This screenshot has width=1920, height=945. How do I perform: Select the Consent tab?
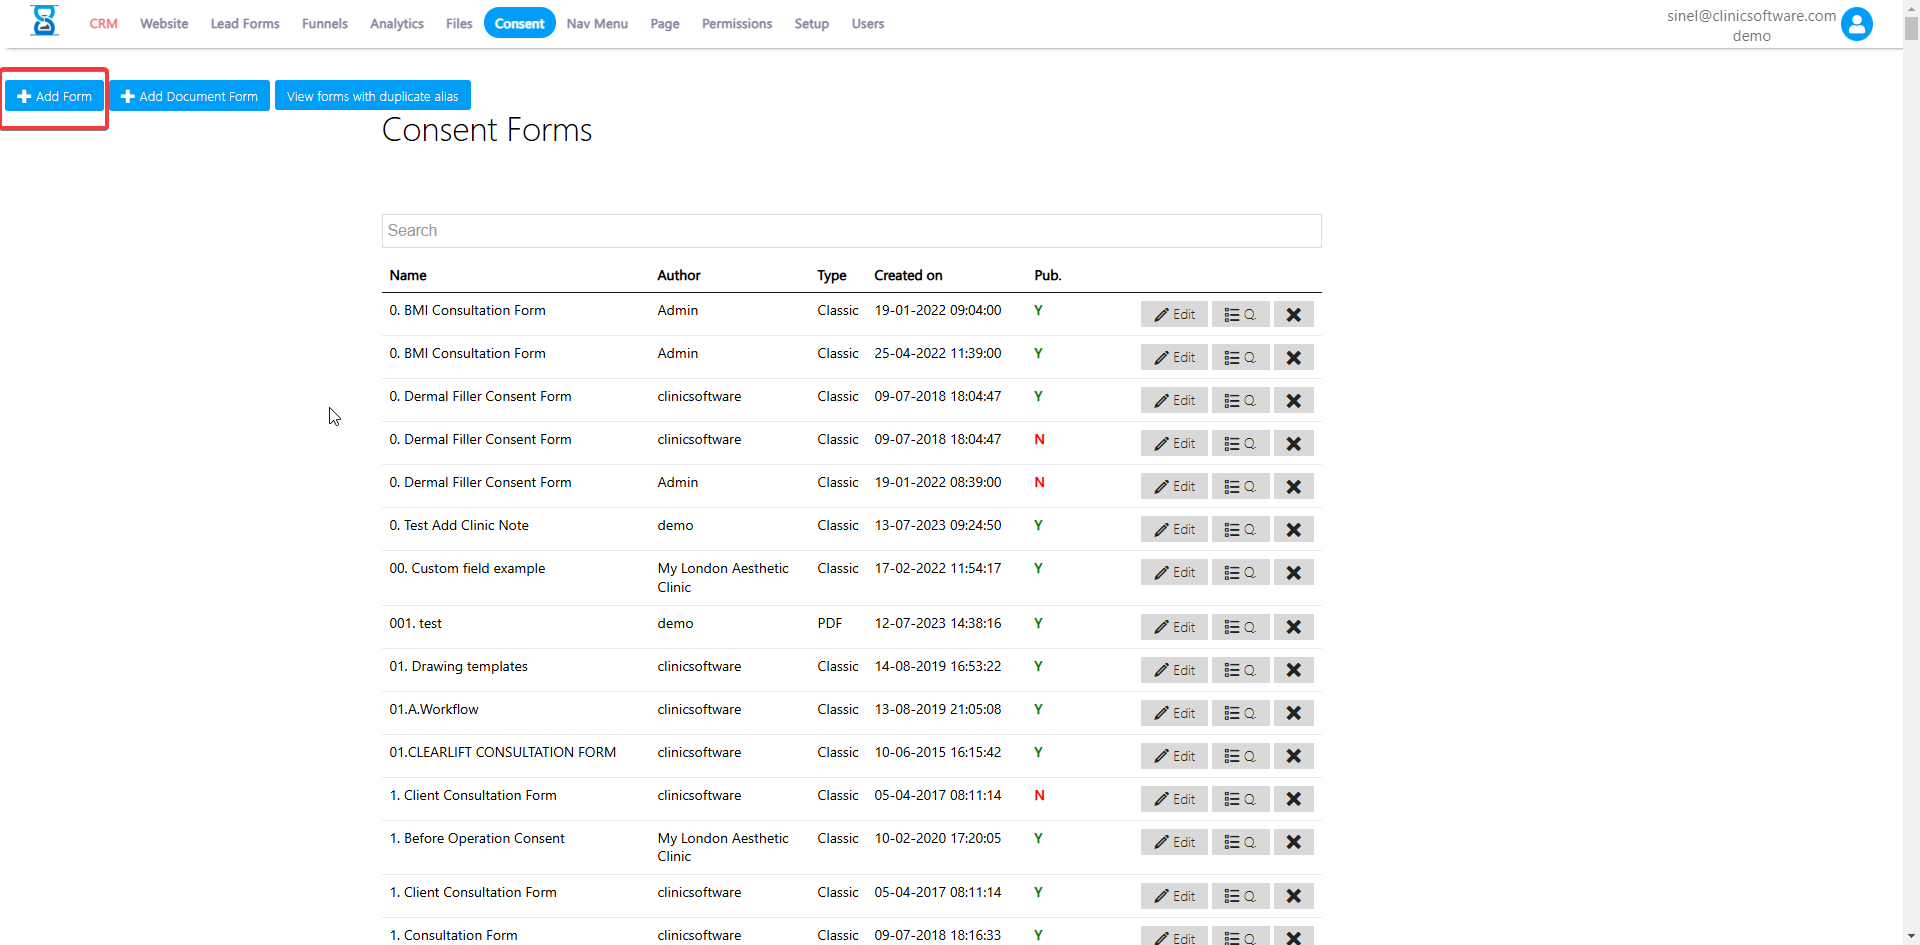click(519, 24)
